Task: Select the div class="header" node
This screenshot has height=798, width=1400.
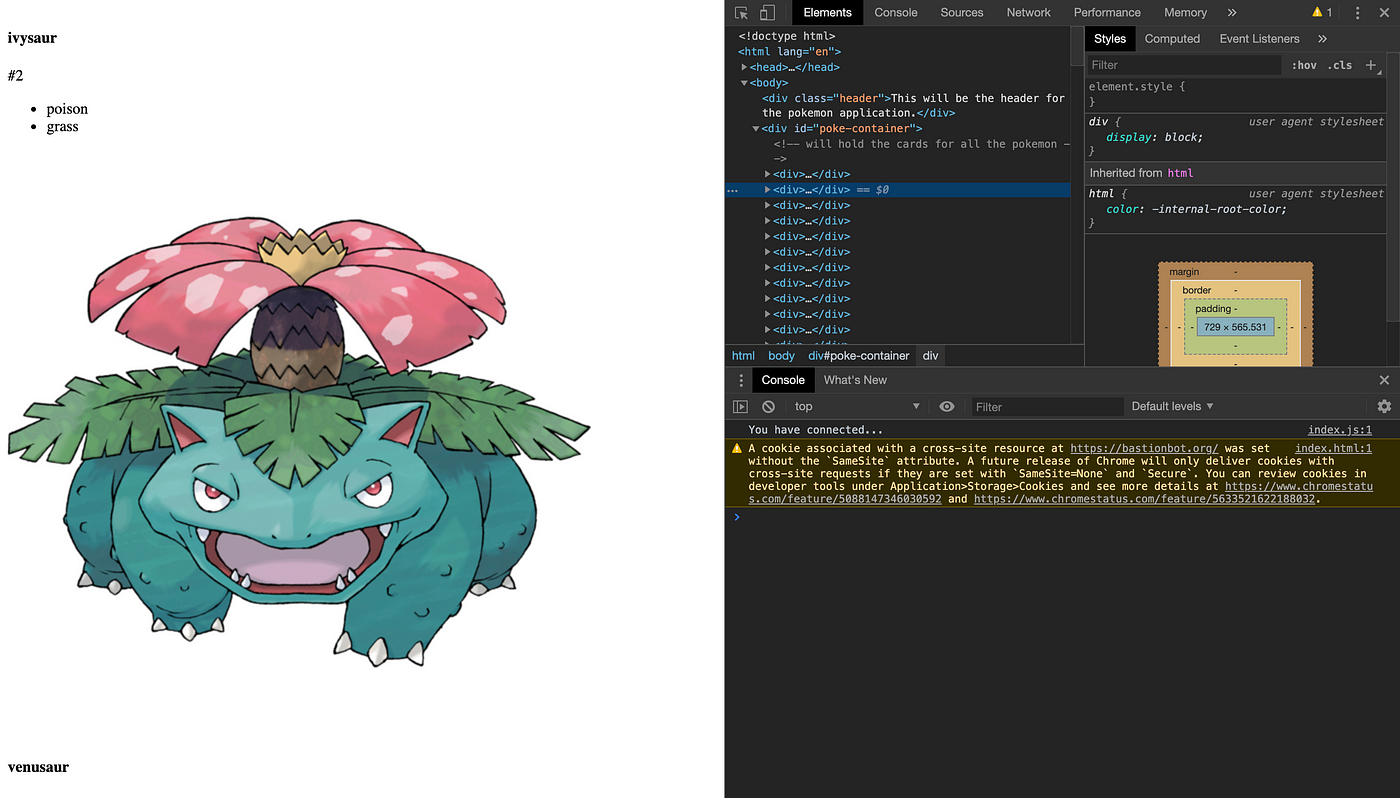Action: [x=913, y=106]
